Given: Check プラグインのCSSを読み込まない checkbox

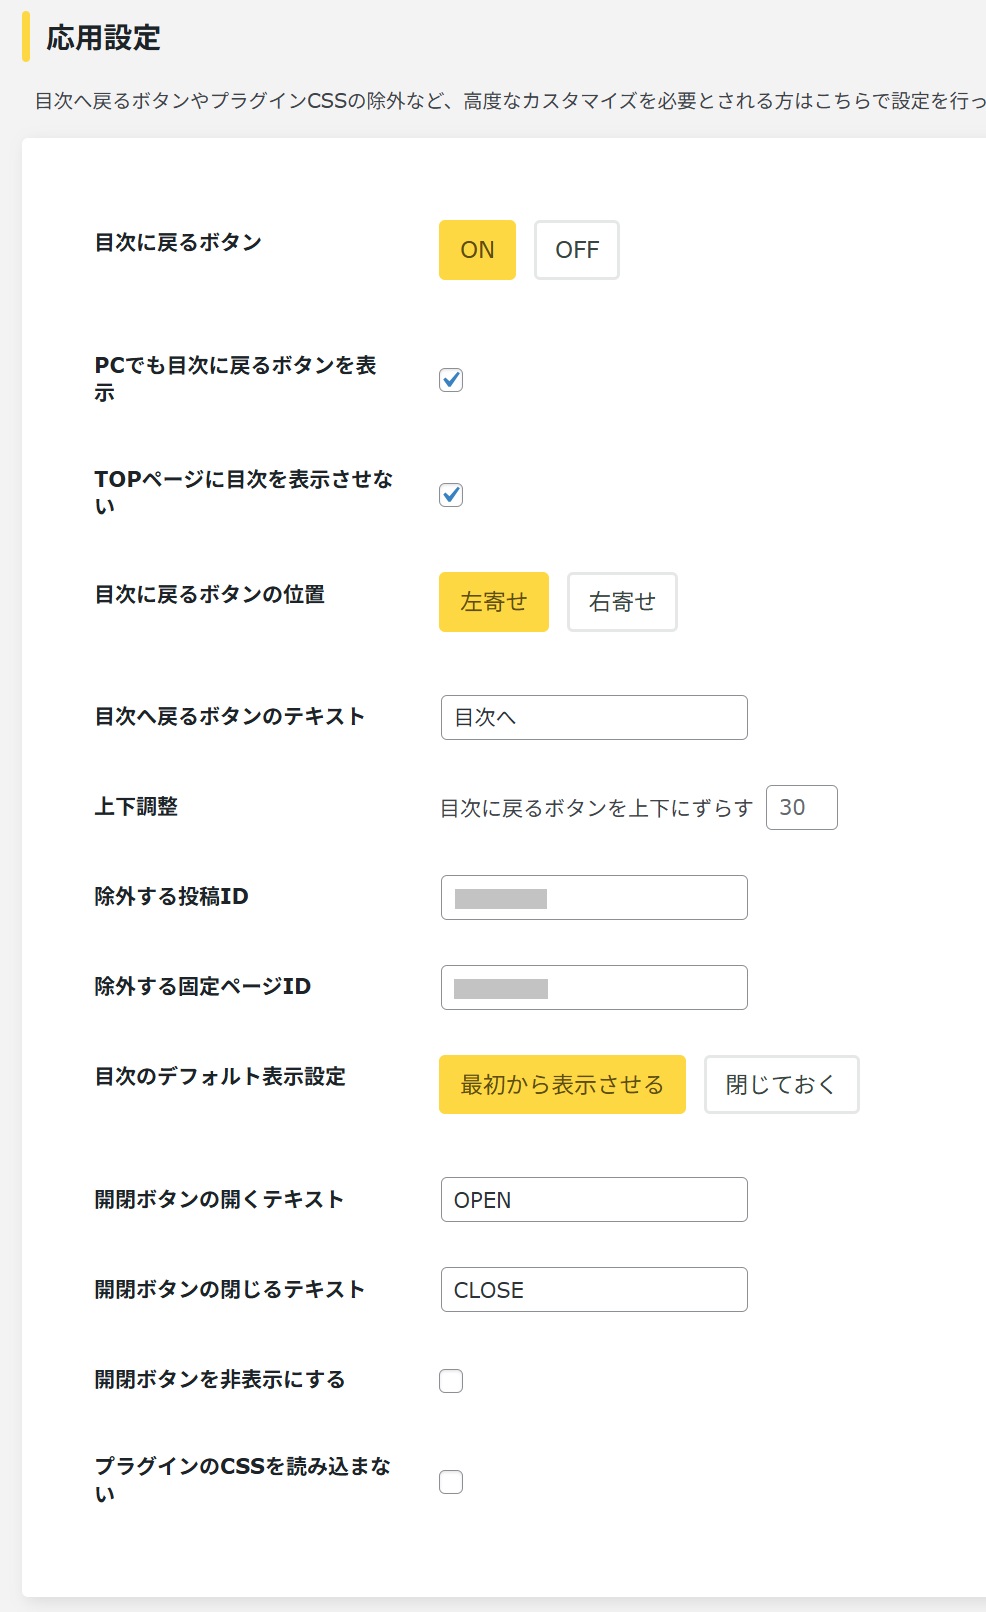Looking at the screenshot, I should coord(451,1482).
